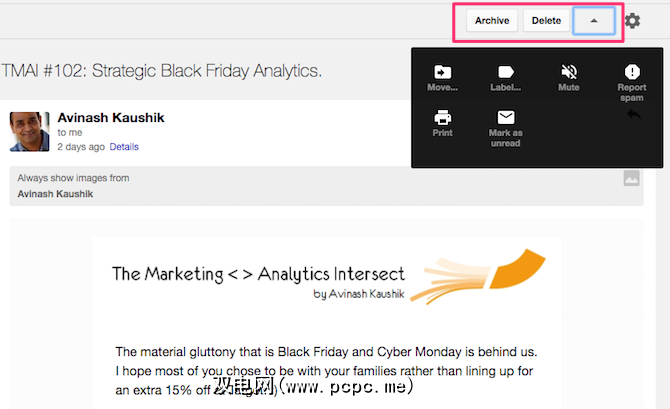The image size is (670, 409).
Task: Click the Move to folder icon
Action: coord(442,72)
